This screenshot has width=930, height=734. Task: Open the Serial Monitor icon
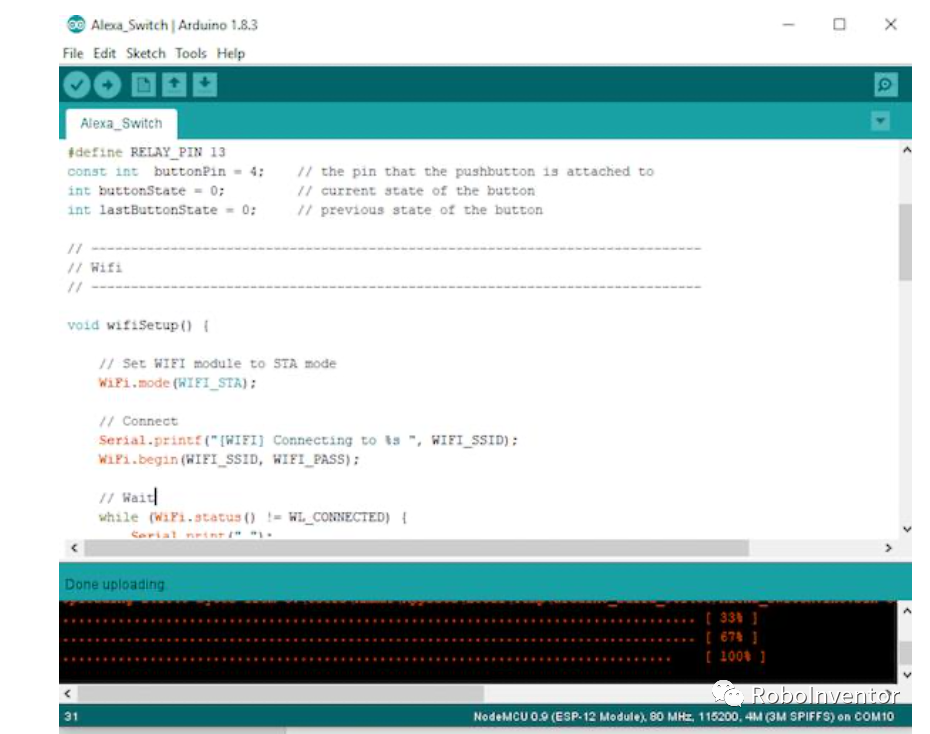tap(884, 84)
